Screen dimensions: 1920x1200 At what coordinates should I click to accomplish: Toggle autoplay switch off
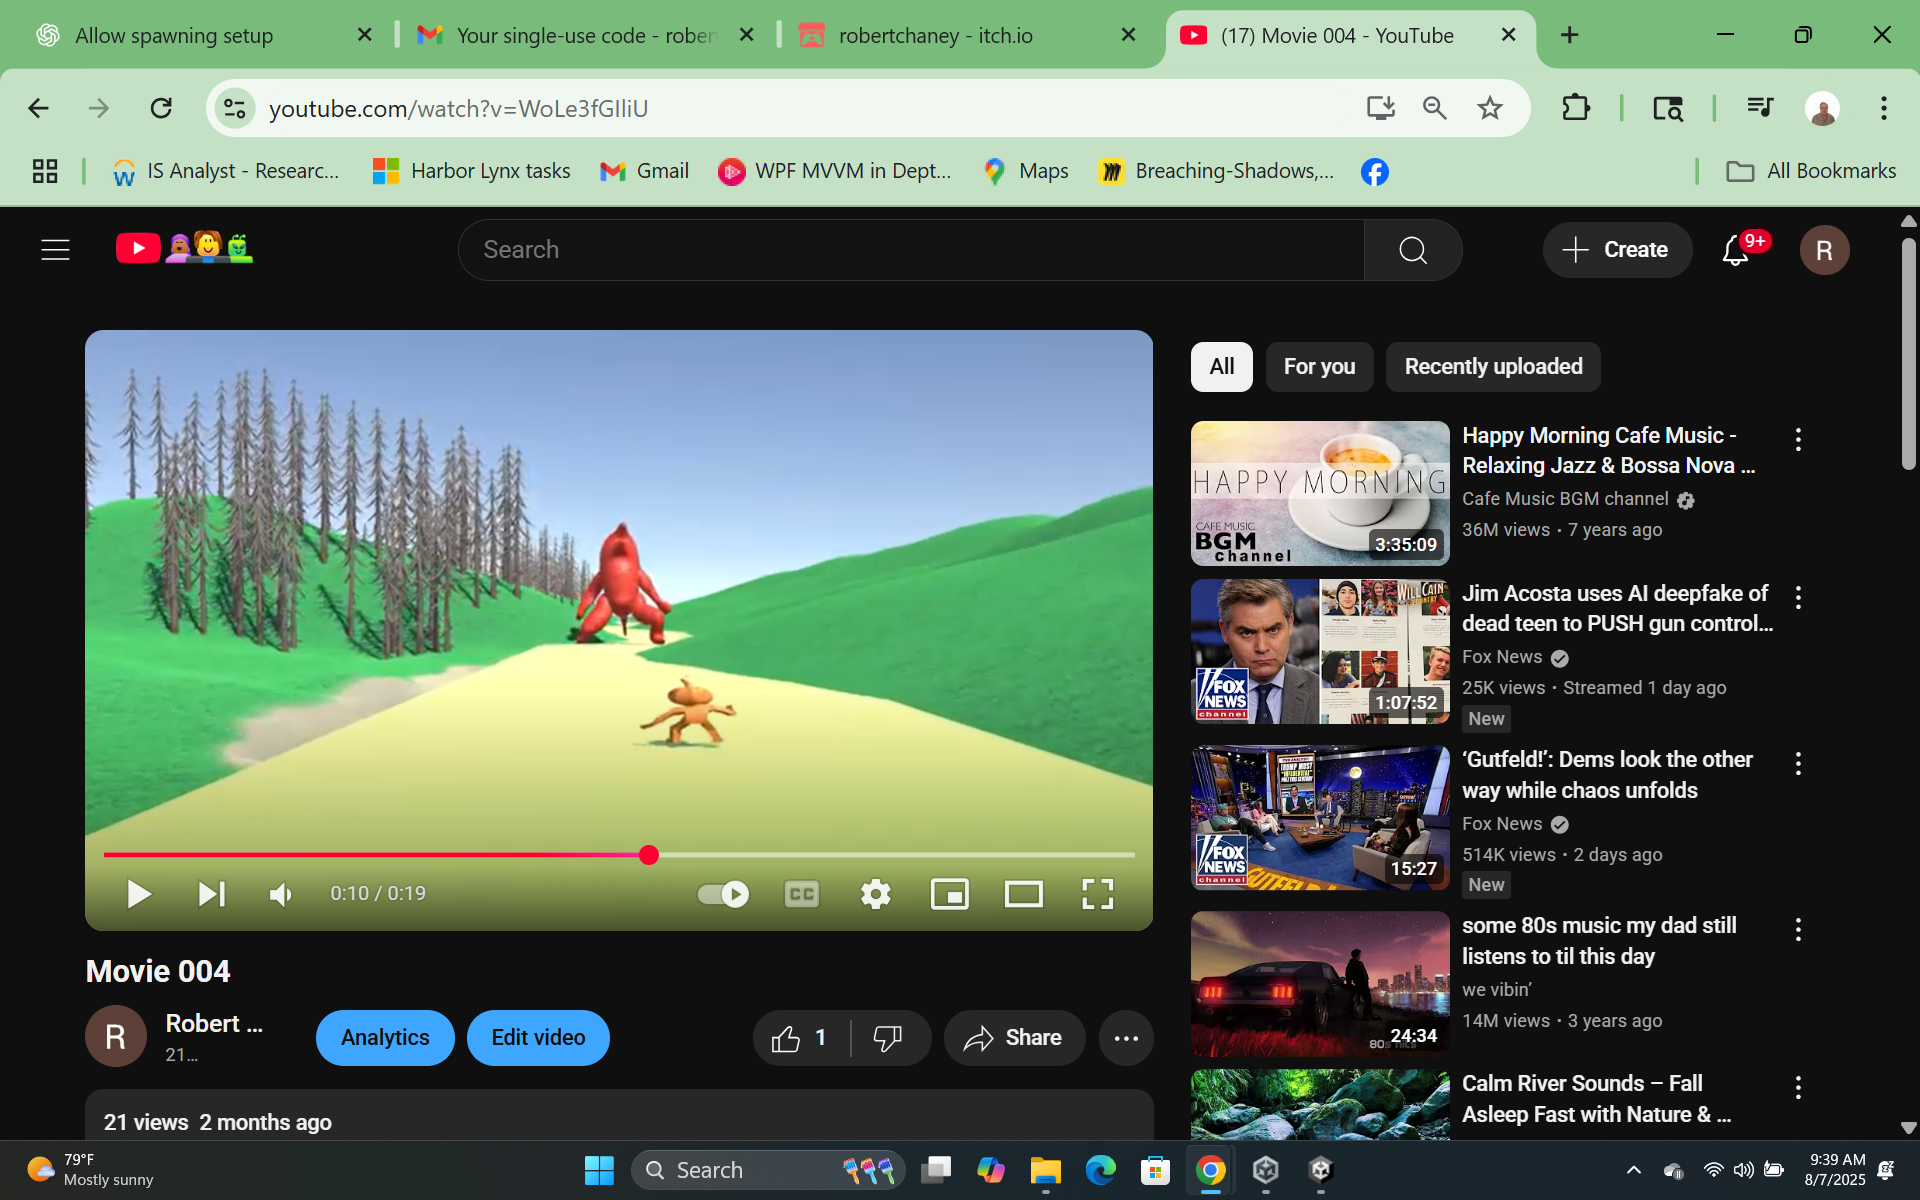723,893
